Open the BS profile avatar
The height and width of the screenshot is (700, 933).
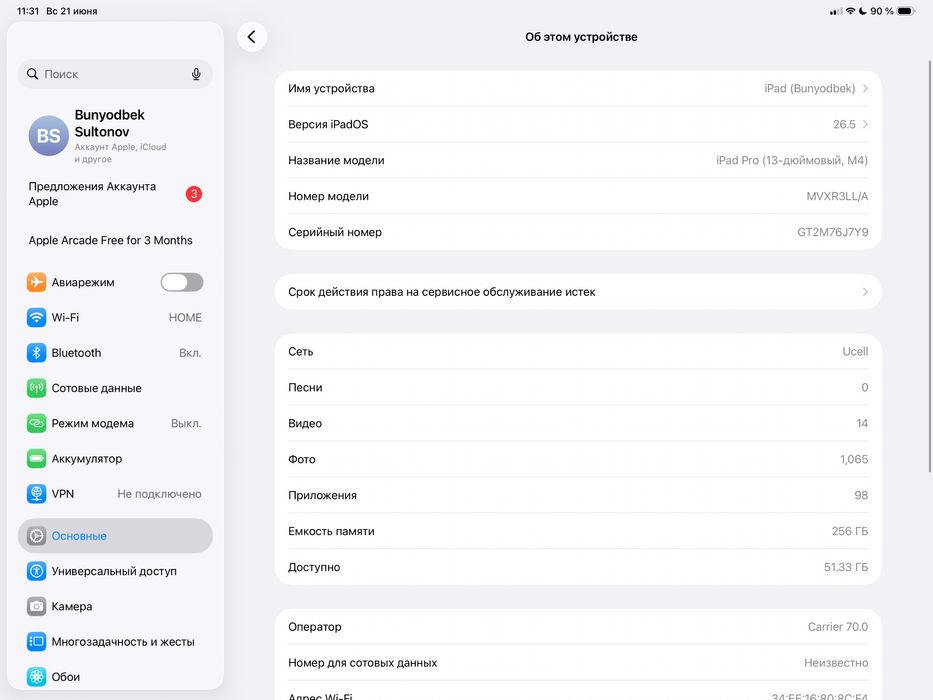tap(49, 136)
